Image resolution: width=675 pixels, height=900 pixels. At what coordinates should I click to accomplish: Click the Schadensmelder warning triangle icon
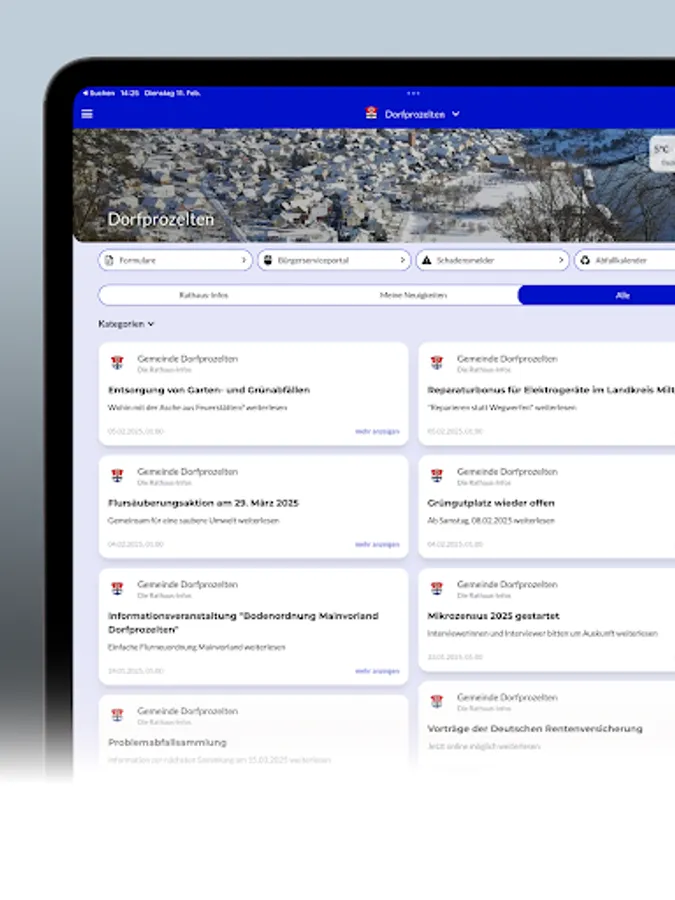426,260
